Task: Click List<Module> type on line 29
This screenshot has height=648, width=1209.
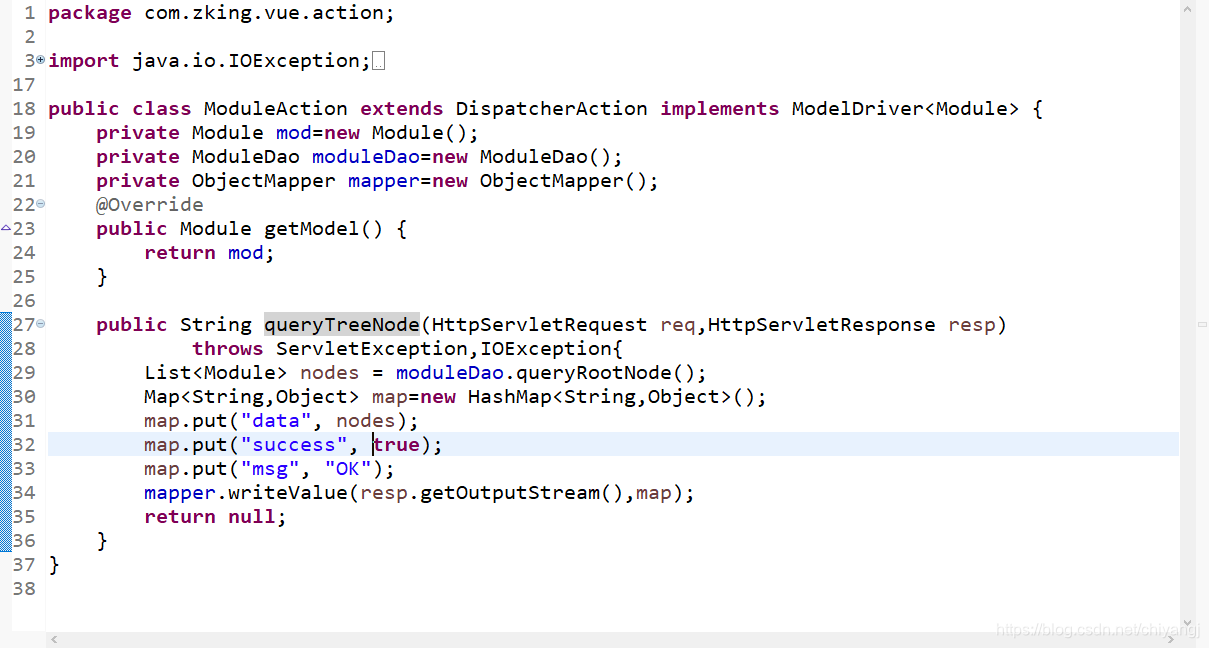Action: click(x=216, y=373)
